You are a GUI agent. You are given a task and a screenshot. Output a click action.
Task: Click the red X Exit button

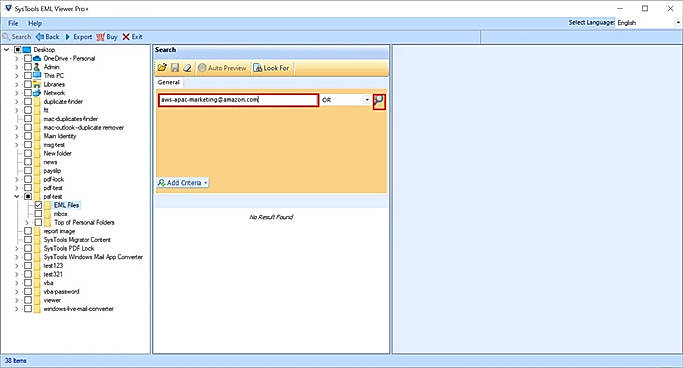tap(132, 37)
